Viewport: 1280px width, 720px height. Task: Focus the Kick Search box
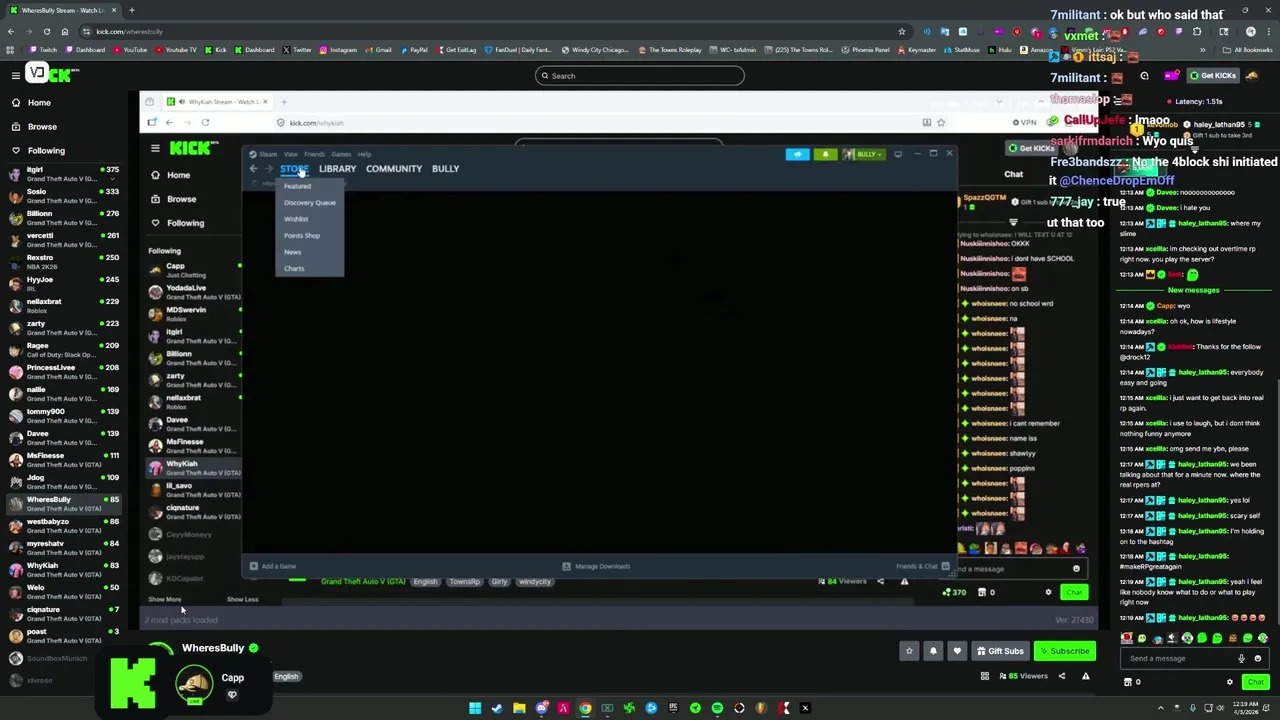click(x=640, y=76)
